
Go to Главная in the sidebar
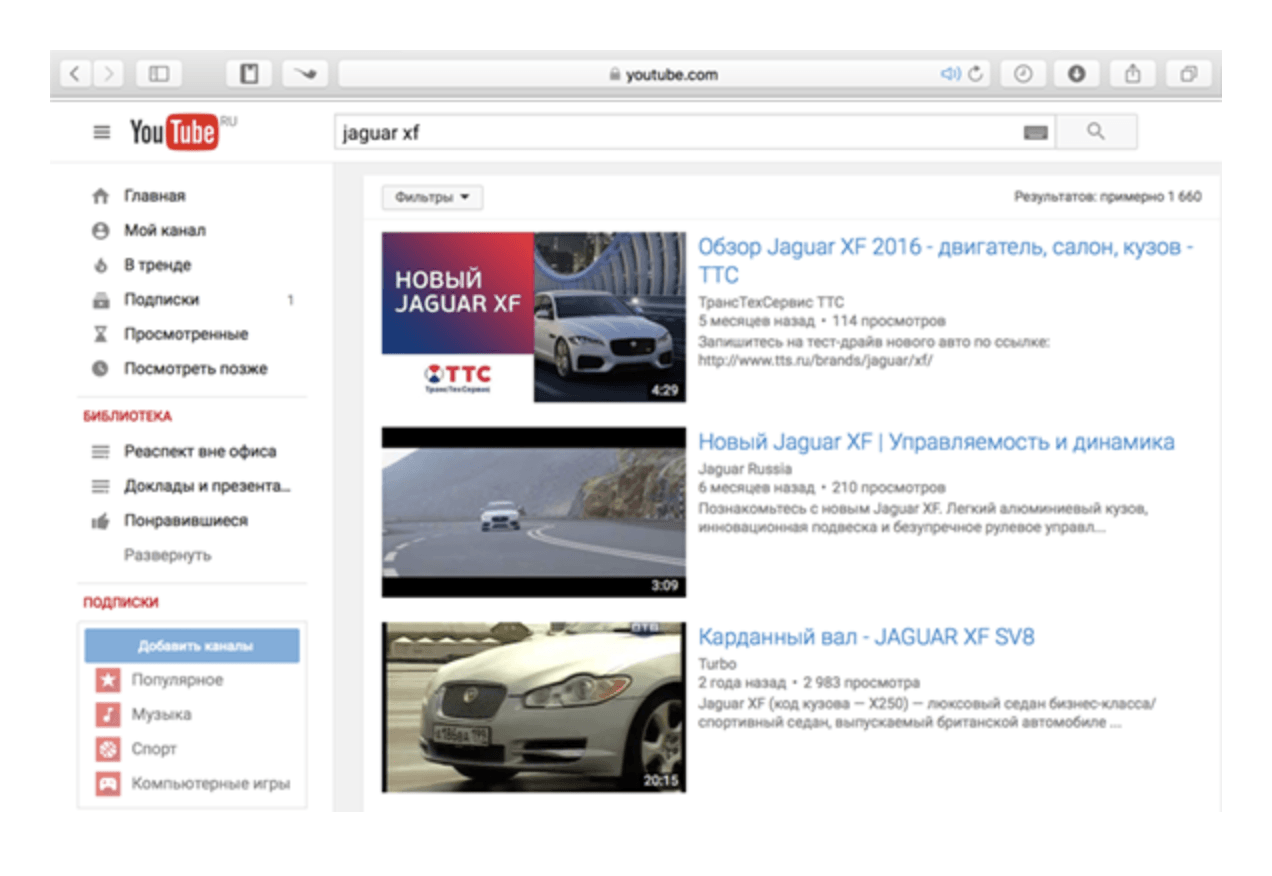[x=154, y=196]
